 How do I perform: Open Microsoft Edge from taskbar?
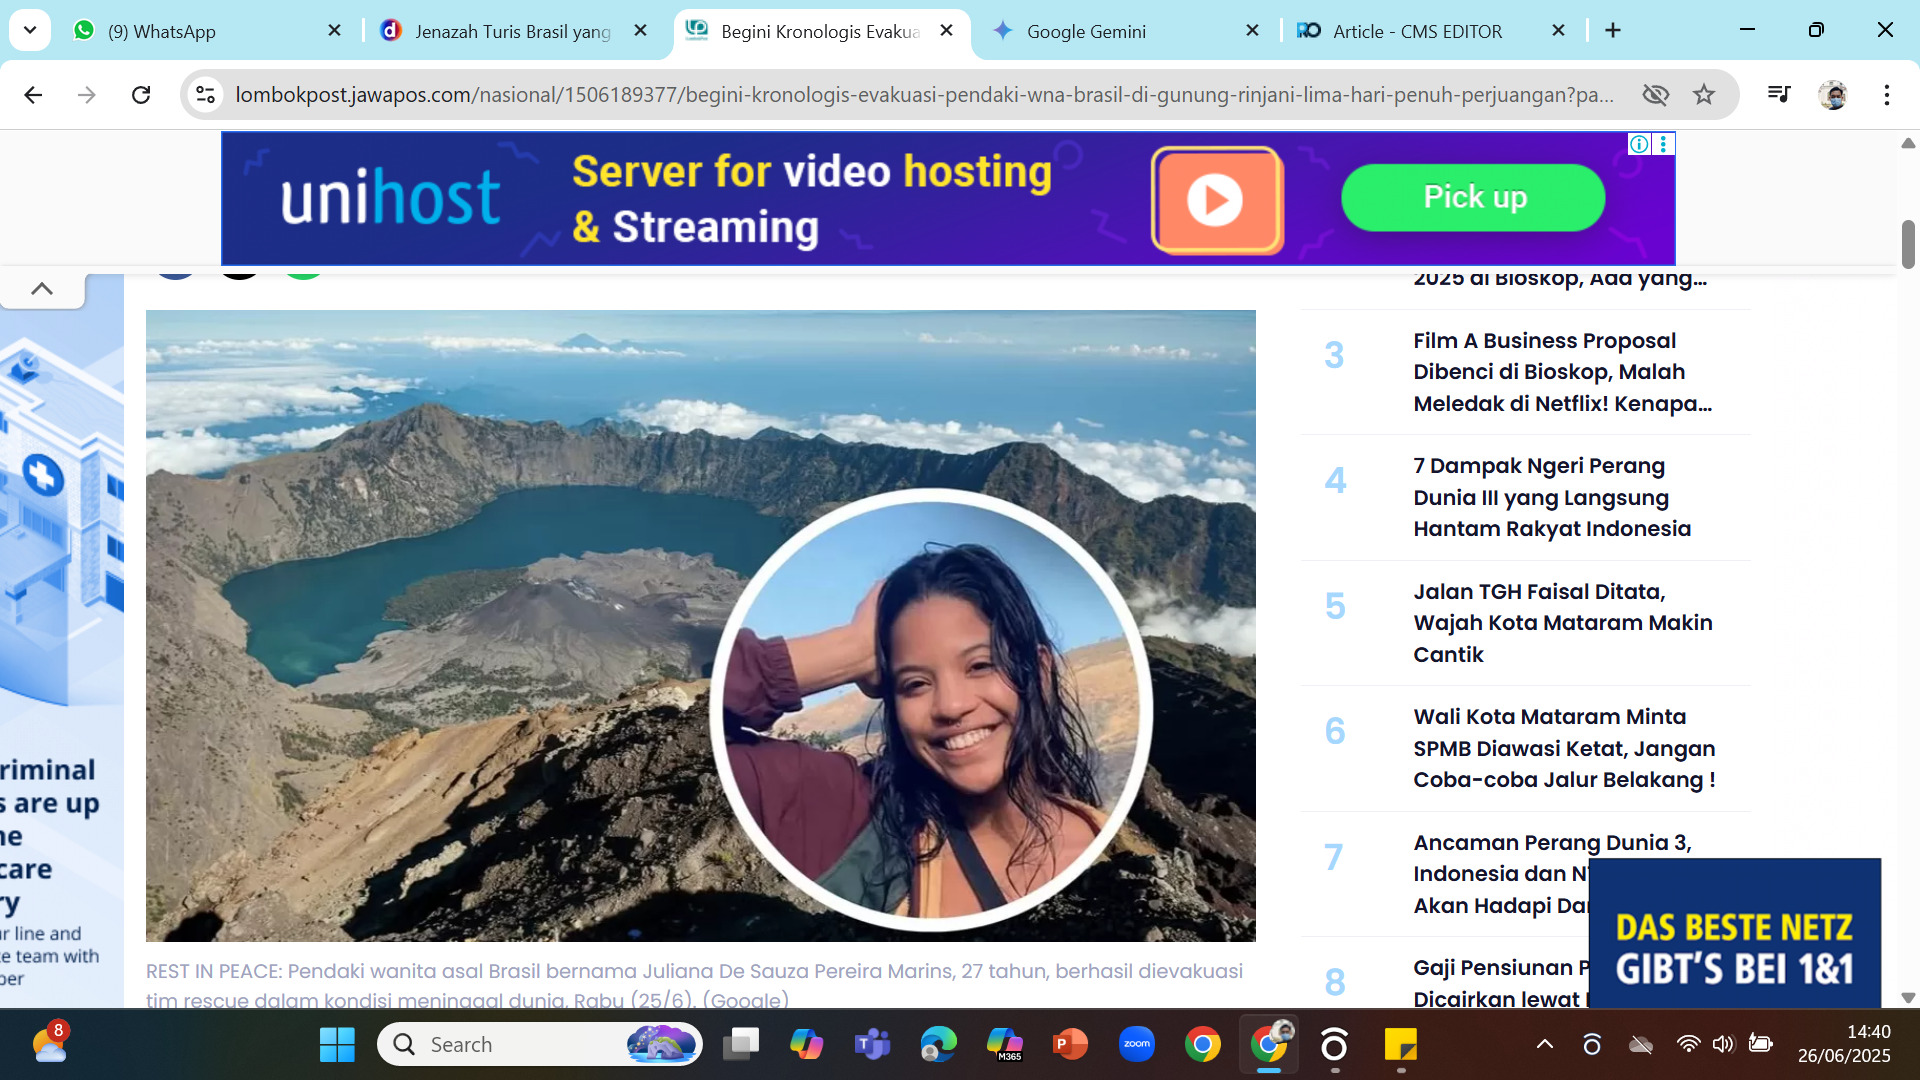(938, 1045)
